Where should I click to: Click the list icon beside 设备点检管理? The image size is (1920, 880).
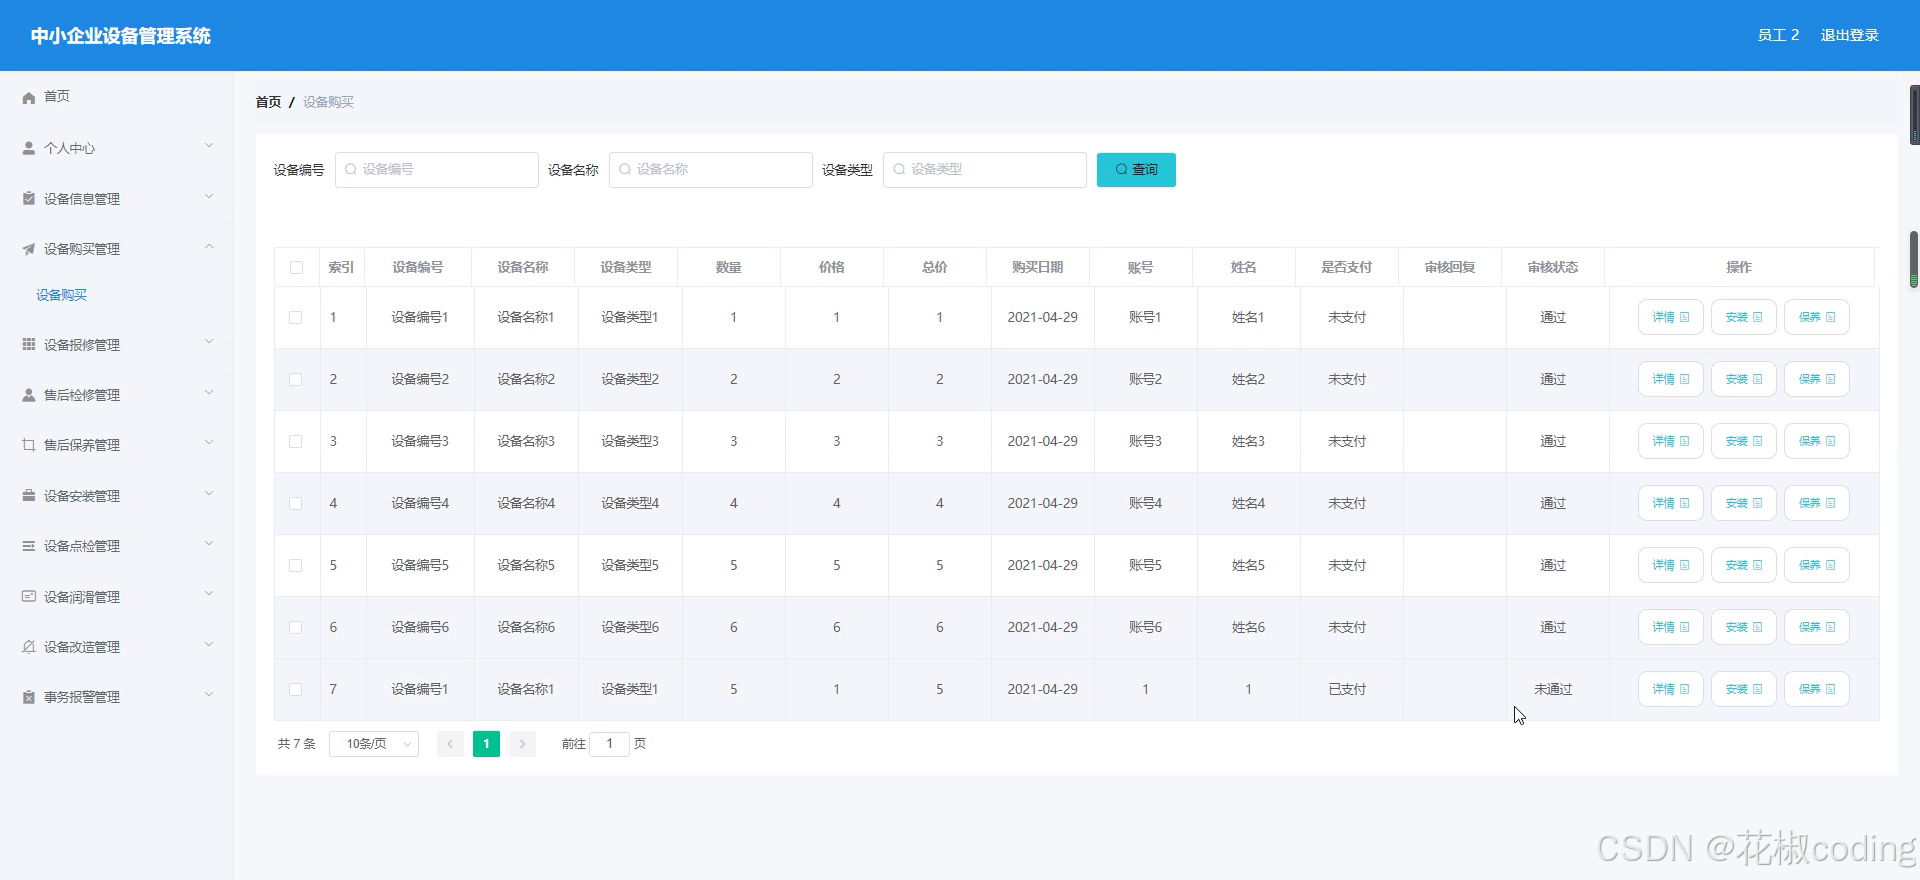29,546
